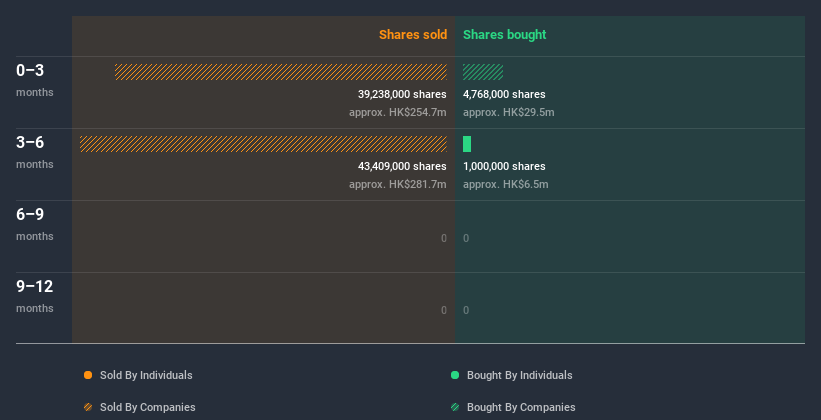Click the hatched Bought By Companies legend icon
The height and width of the screenshot is (420, 821).
coord(455,407)
